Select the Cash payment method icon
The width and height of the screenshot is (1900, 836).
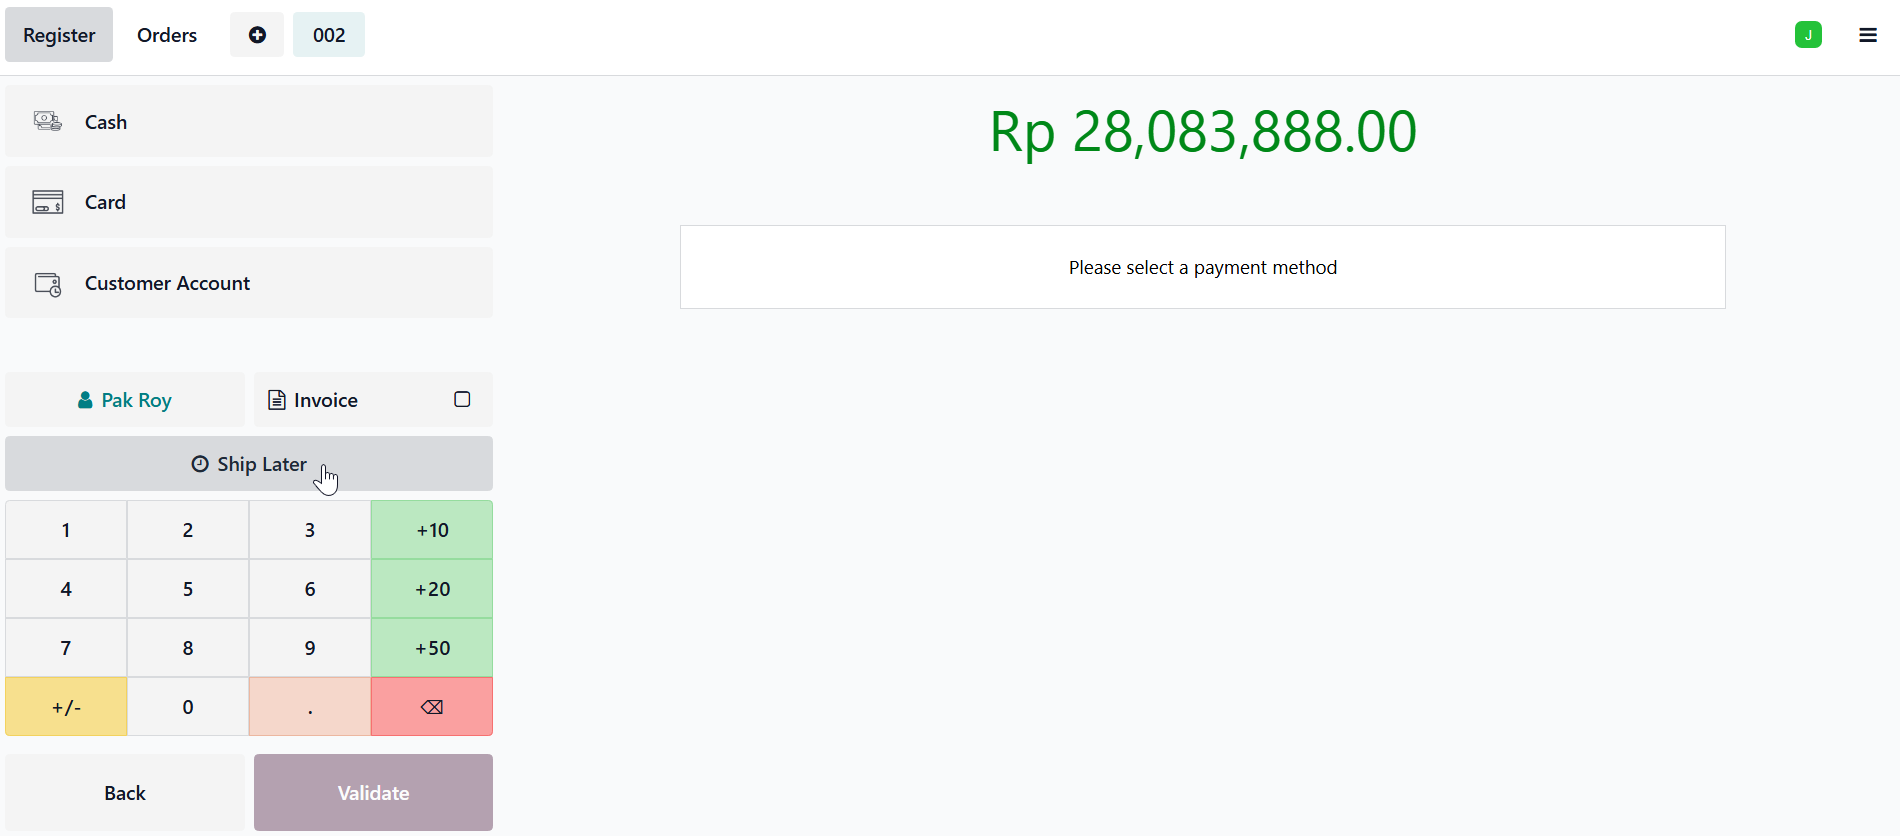(x=48, y=122)
